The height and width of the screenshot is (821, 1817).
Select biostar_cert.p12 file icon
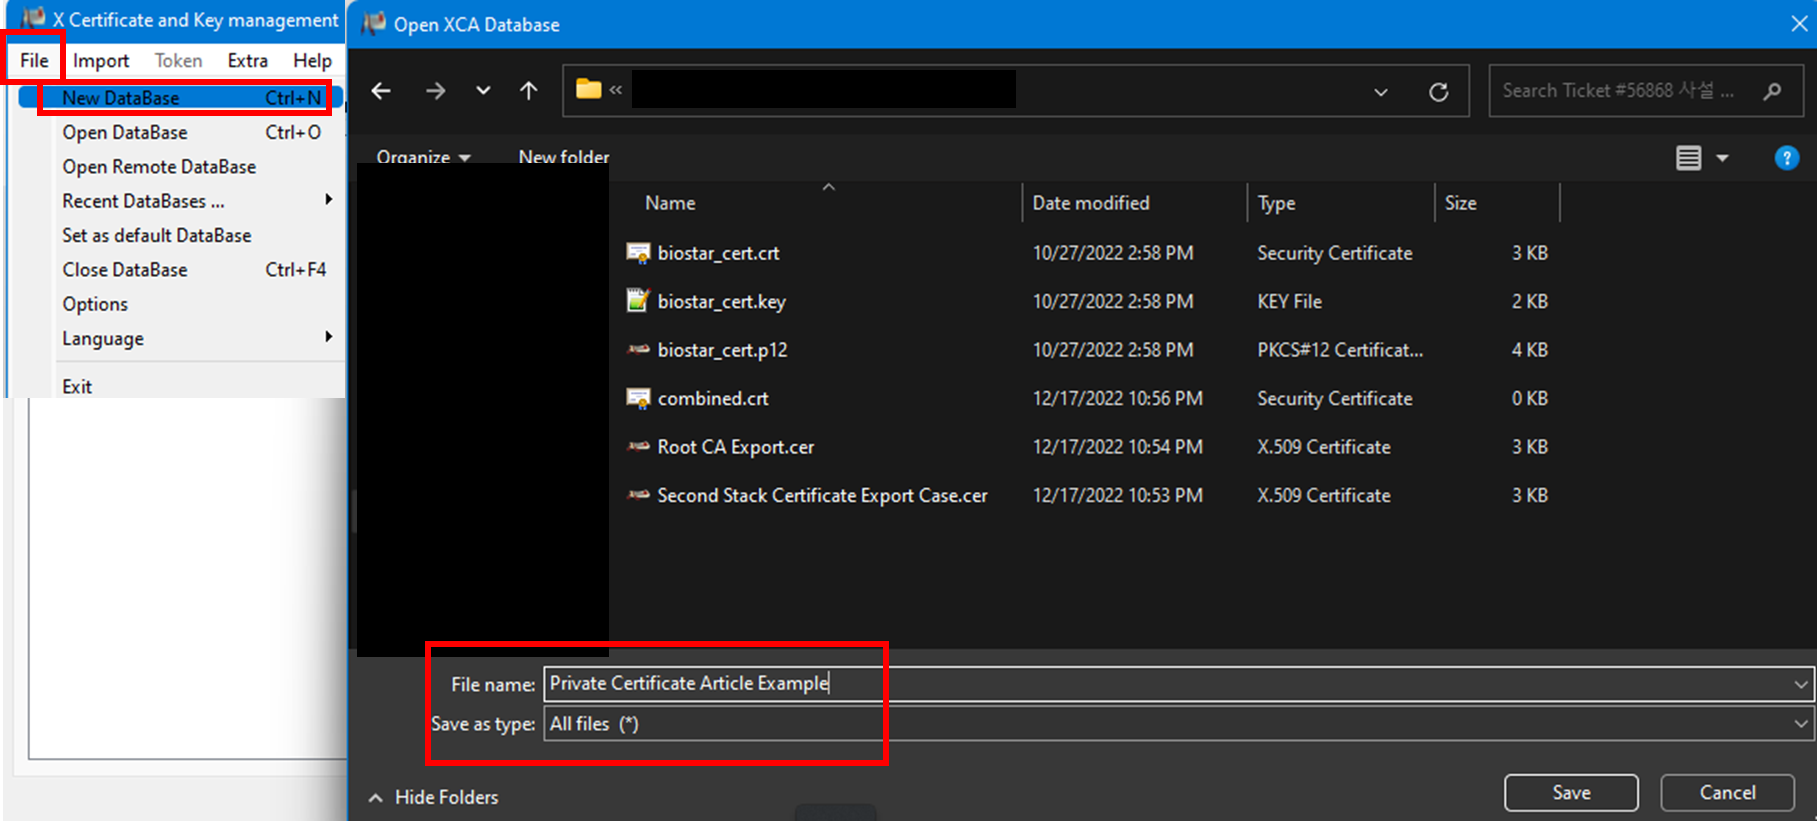pyautogui.click(x=638, y=349)
